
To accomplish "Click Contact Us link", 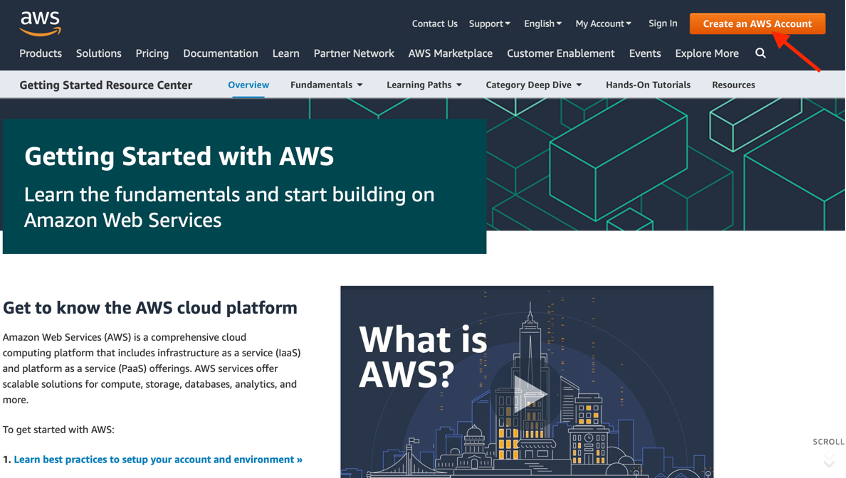I will click(x=434, y=24).
